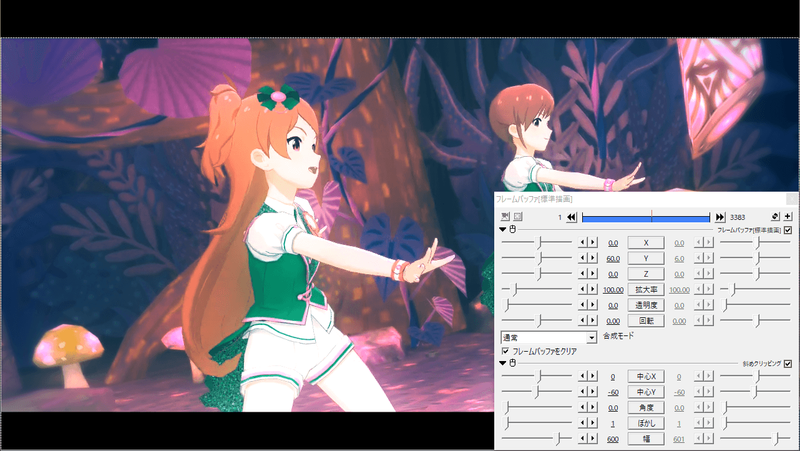Increase left X value with right arrow
This screenshot has width=800, height=451.
pyautogui.click(x=593, y=243)
